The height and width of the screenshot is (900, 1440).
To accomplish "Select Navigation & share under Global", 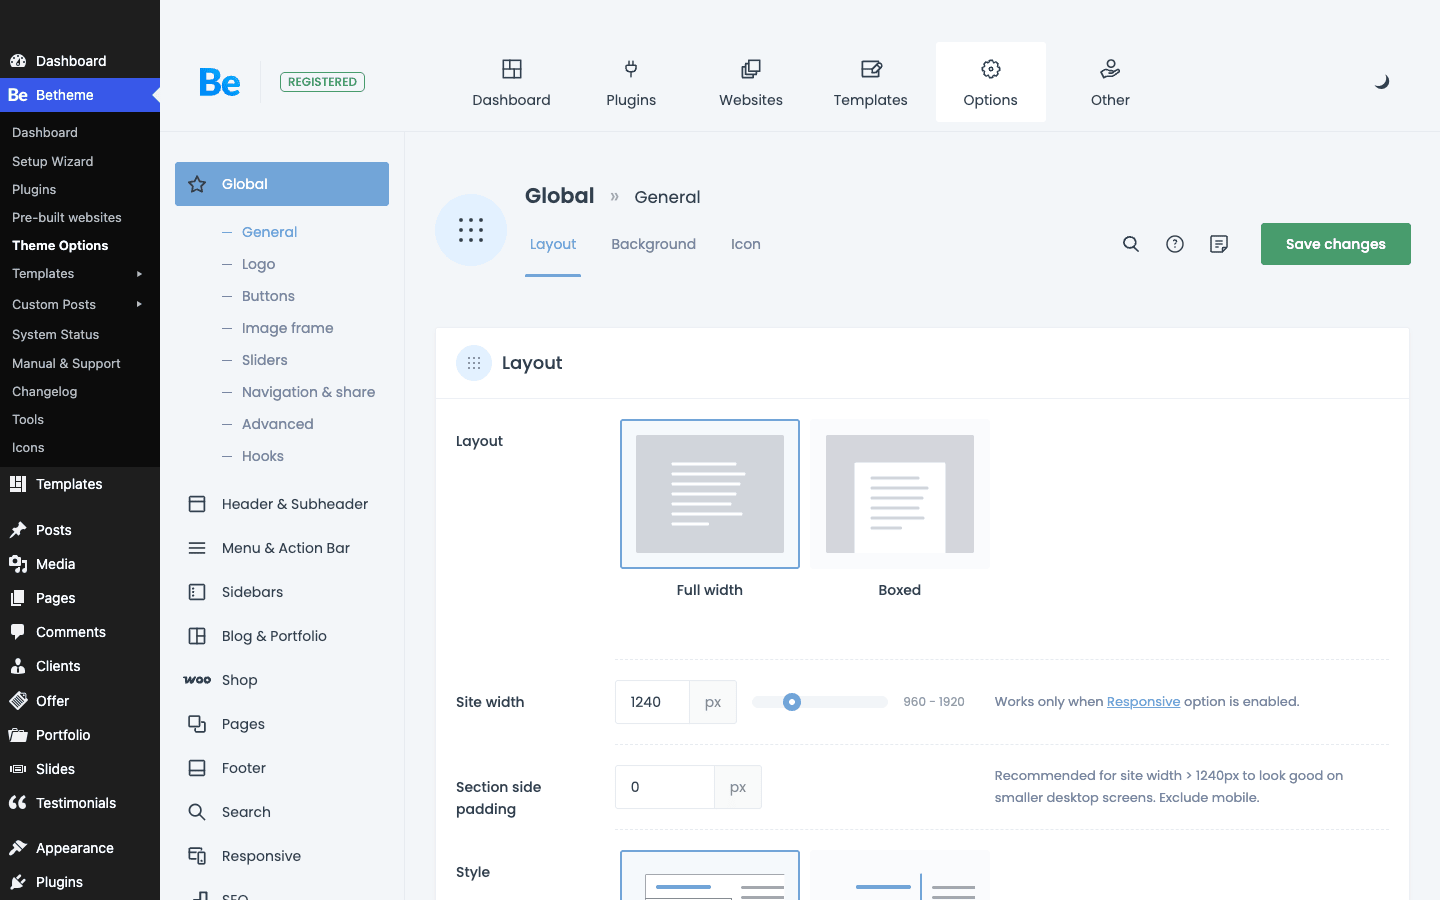I will click(308, 392).
